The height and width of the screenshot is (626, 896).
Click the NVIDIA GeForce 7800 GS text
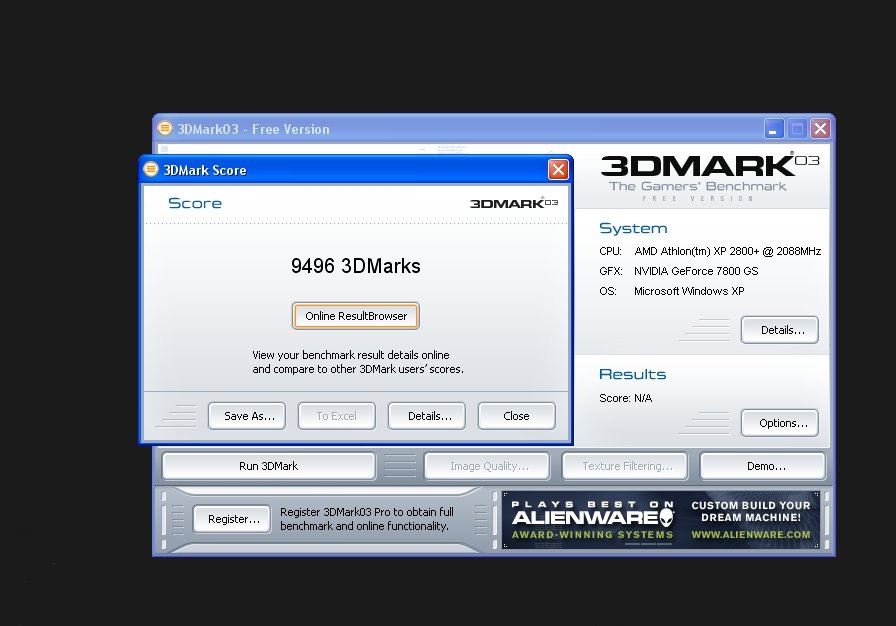pos(696,271)
